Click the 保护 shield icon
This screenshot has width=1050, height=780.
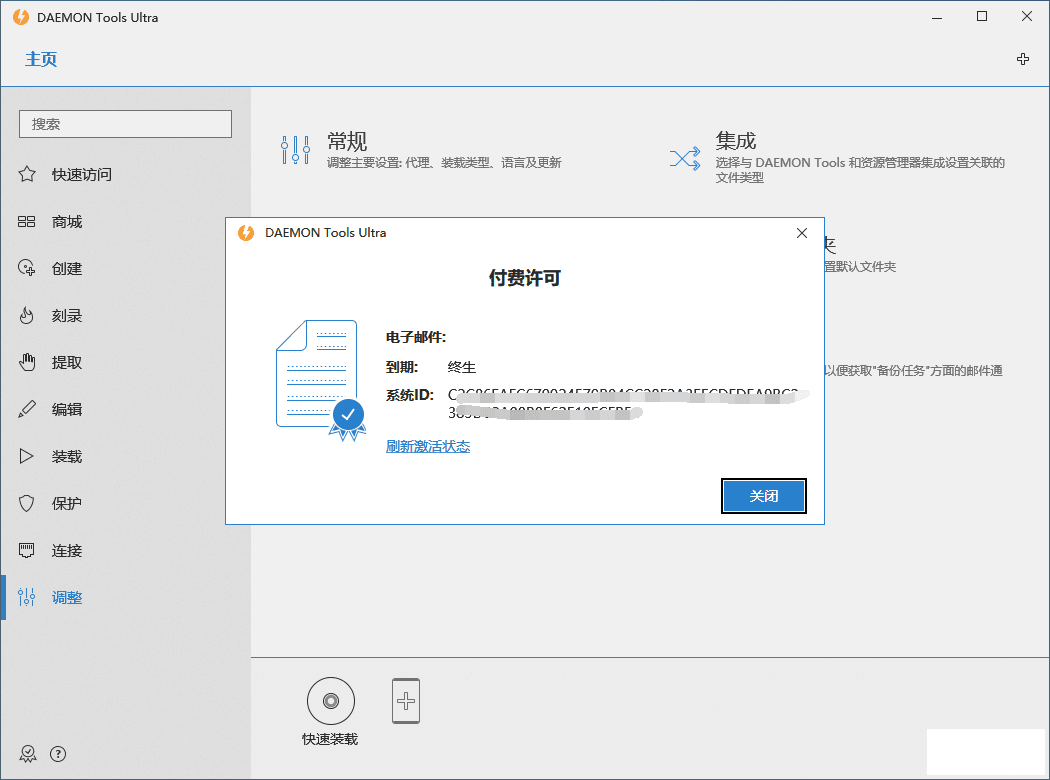click(x=27, y=503)
